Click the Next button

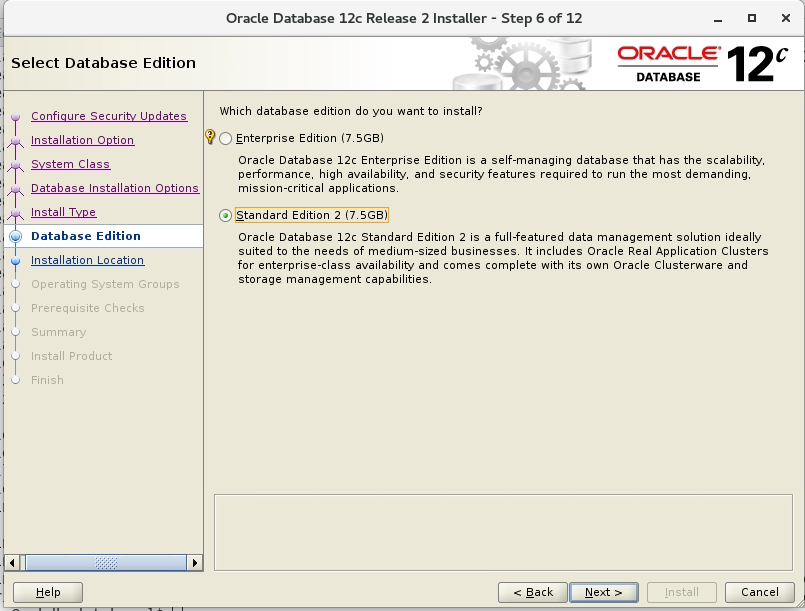pos(604,593)
